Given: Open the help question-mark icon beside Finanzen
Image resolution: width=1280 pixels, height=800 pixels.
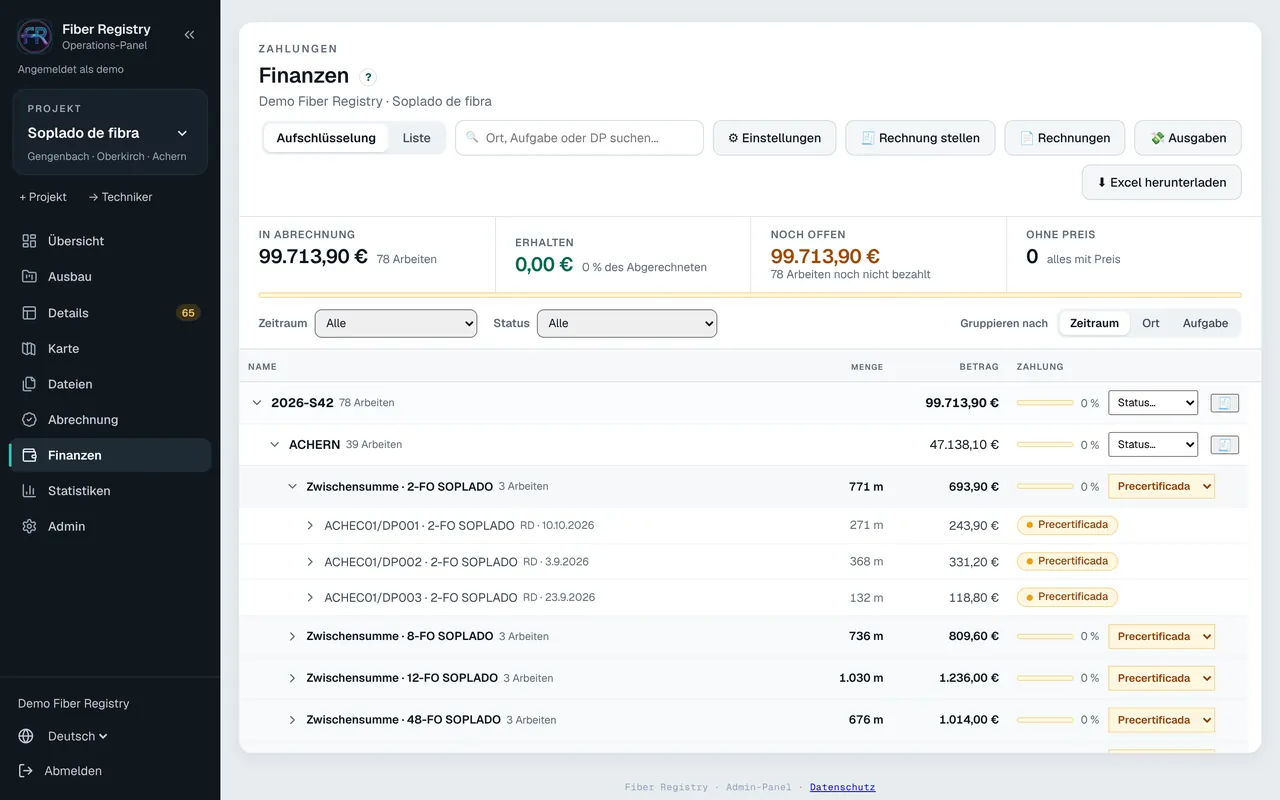Looking at the screenshot, I should point(368,77).
